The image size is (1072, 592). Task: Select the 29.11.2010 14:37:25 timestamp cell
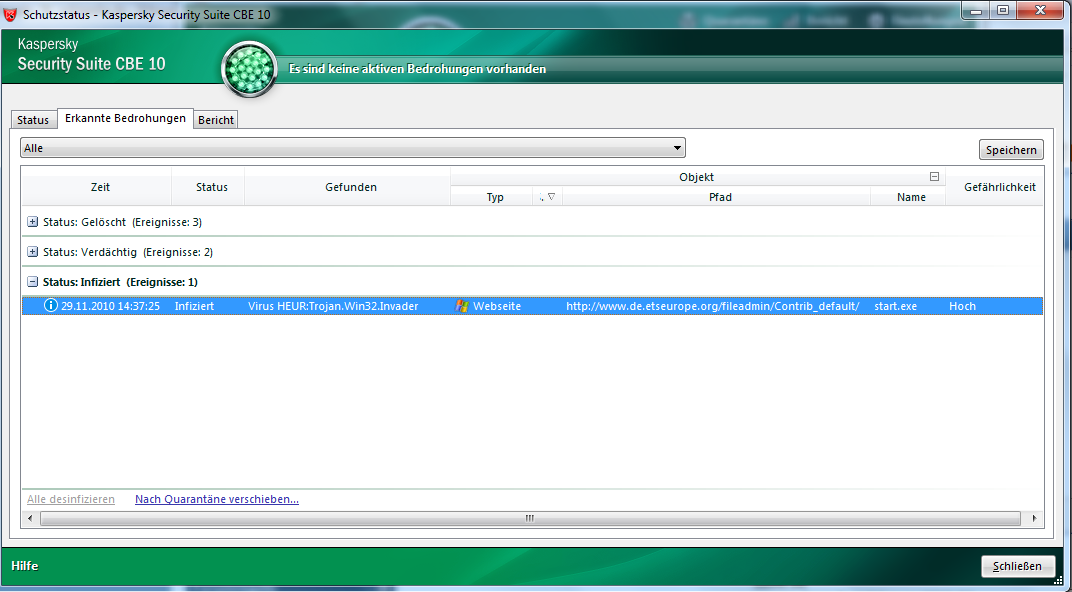[x=110, y=306]
